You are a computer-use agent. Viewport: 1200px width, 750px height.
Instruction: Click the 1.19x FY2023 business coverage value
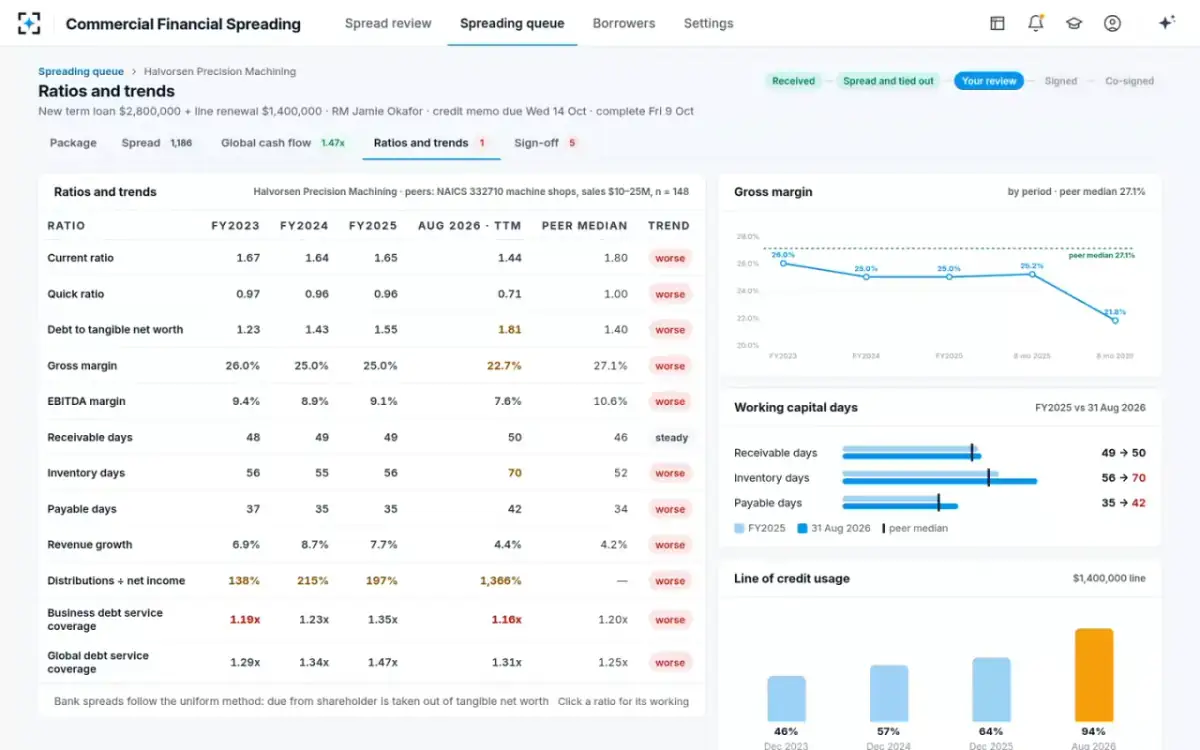245,620
